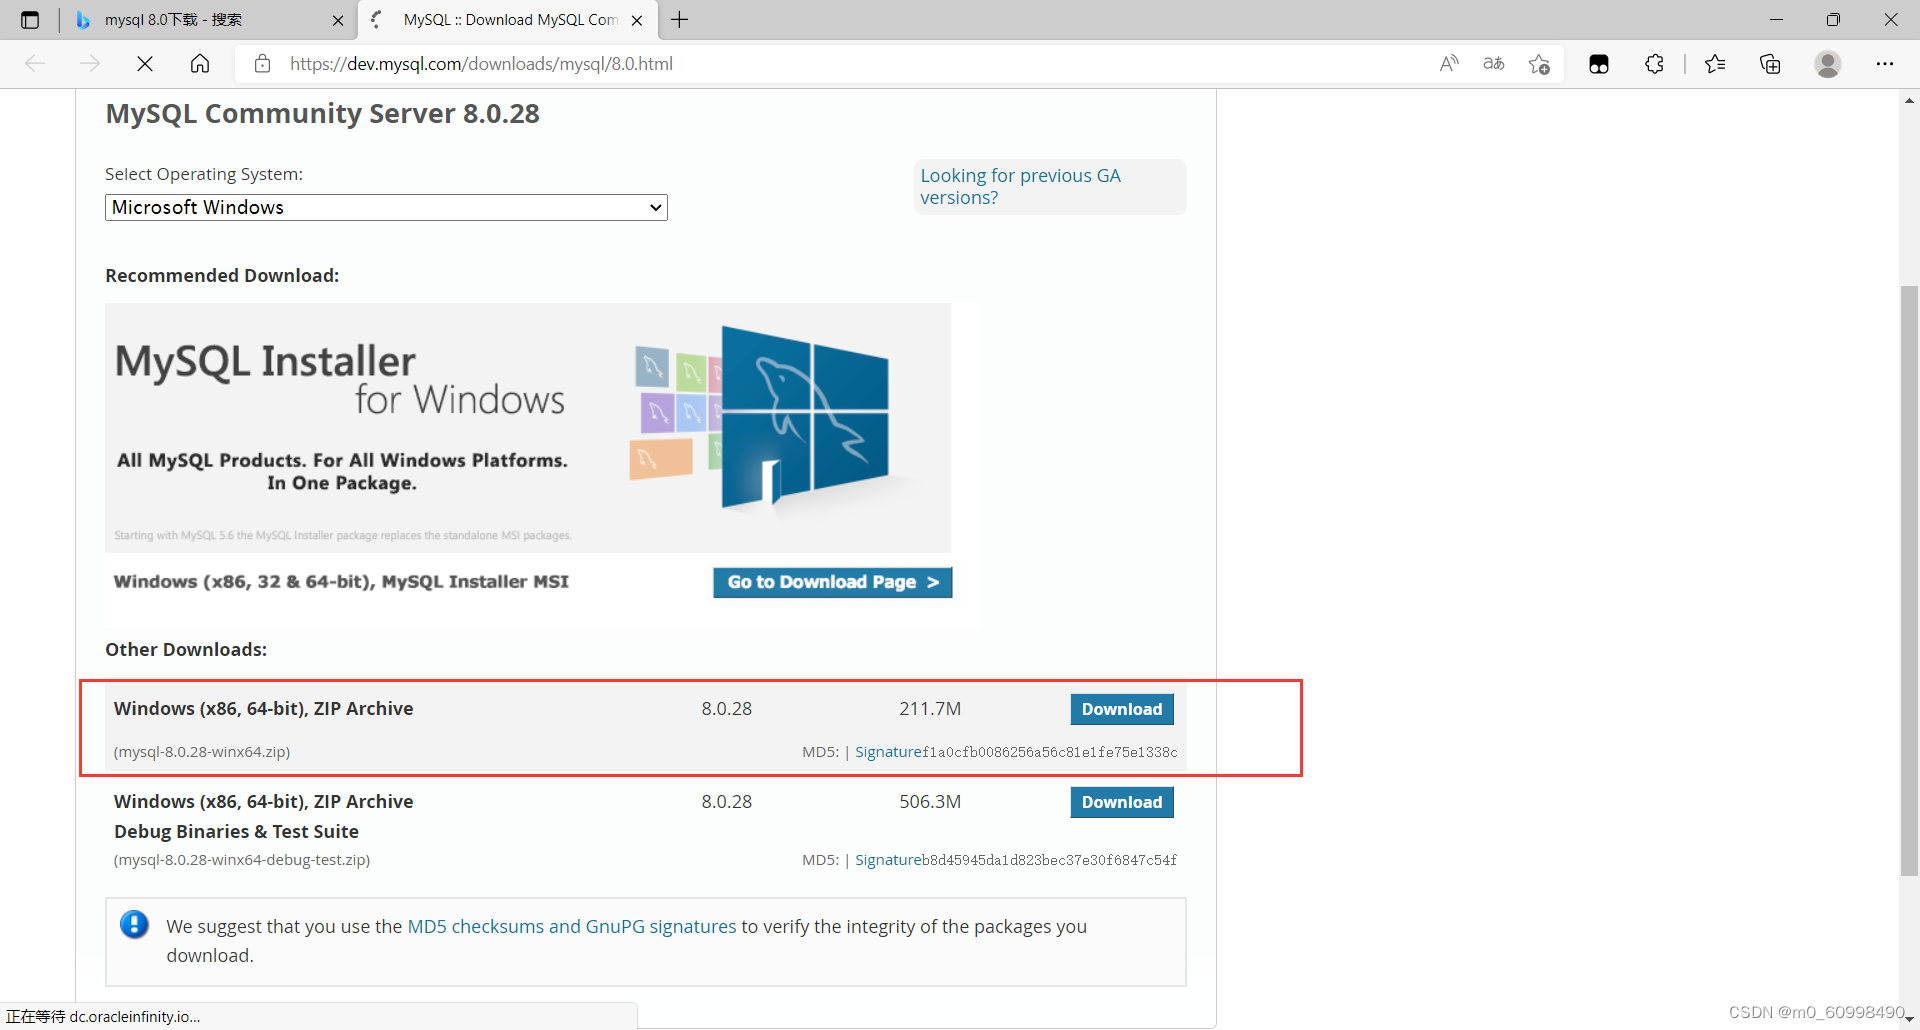
Task: Click the MySQL Installer for Windows banner
Action: tap(528, 428)
